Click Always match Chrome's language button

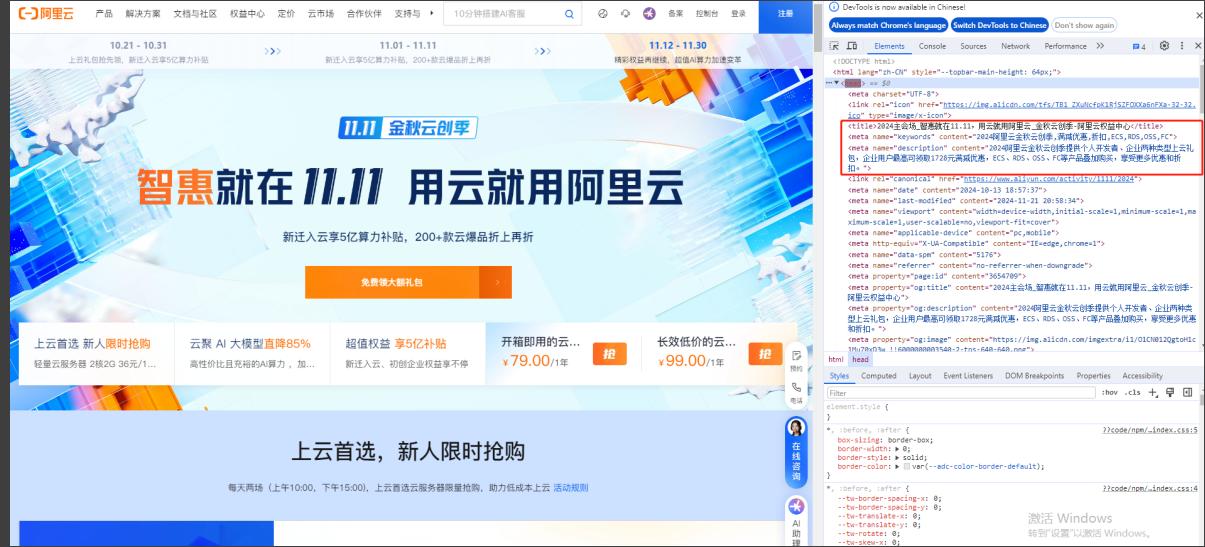tap(888, 25)
